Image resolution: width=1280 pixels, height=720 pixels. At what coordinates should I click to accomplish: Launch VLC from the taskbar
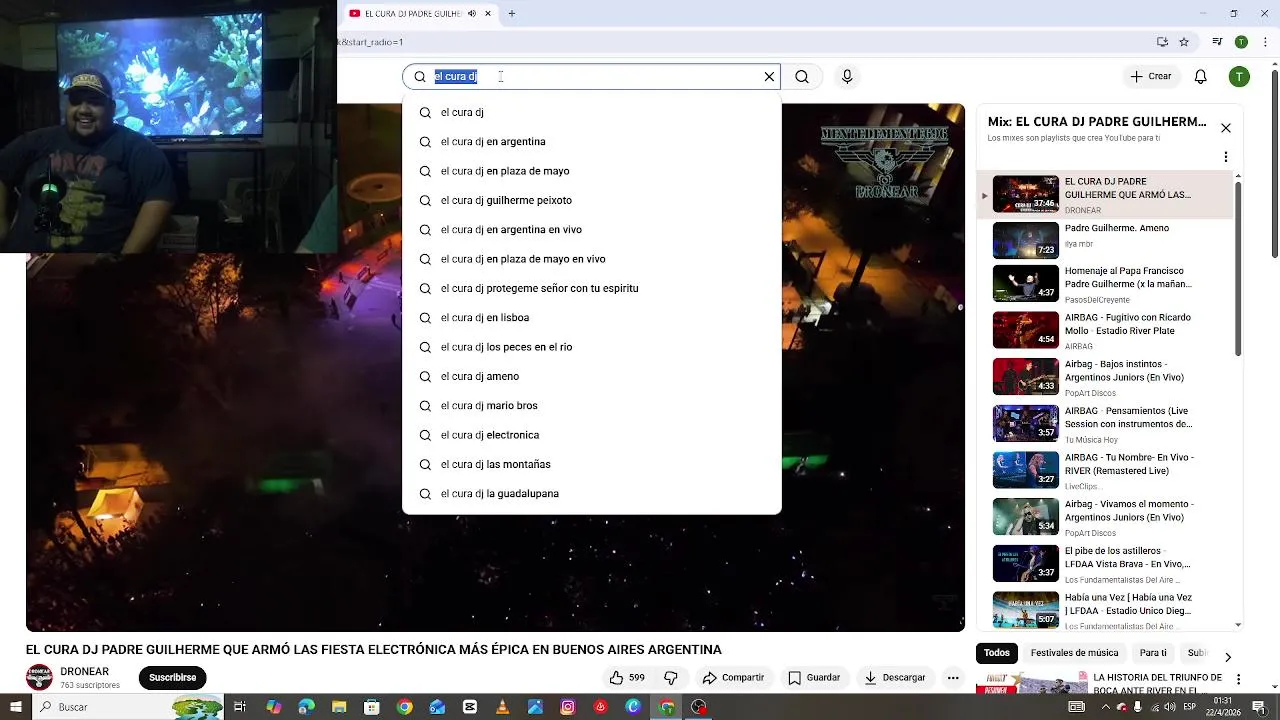(503, 707)
